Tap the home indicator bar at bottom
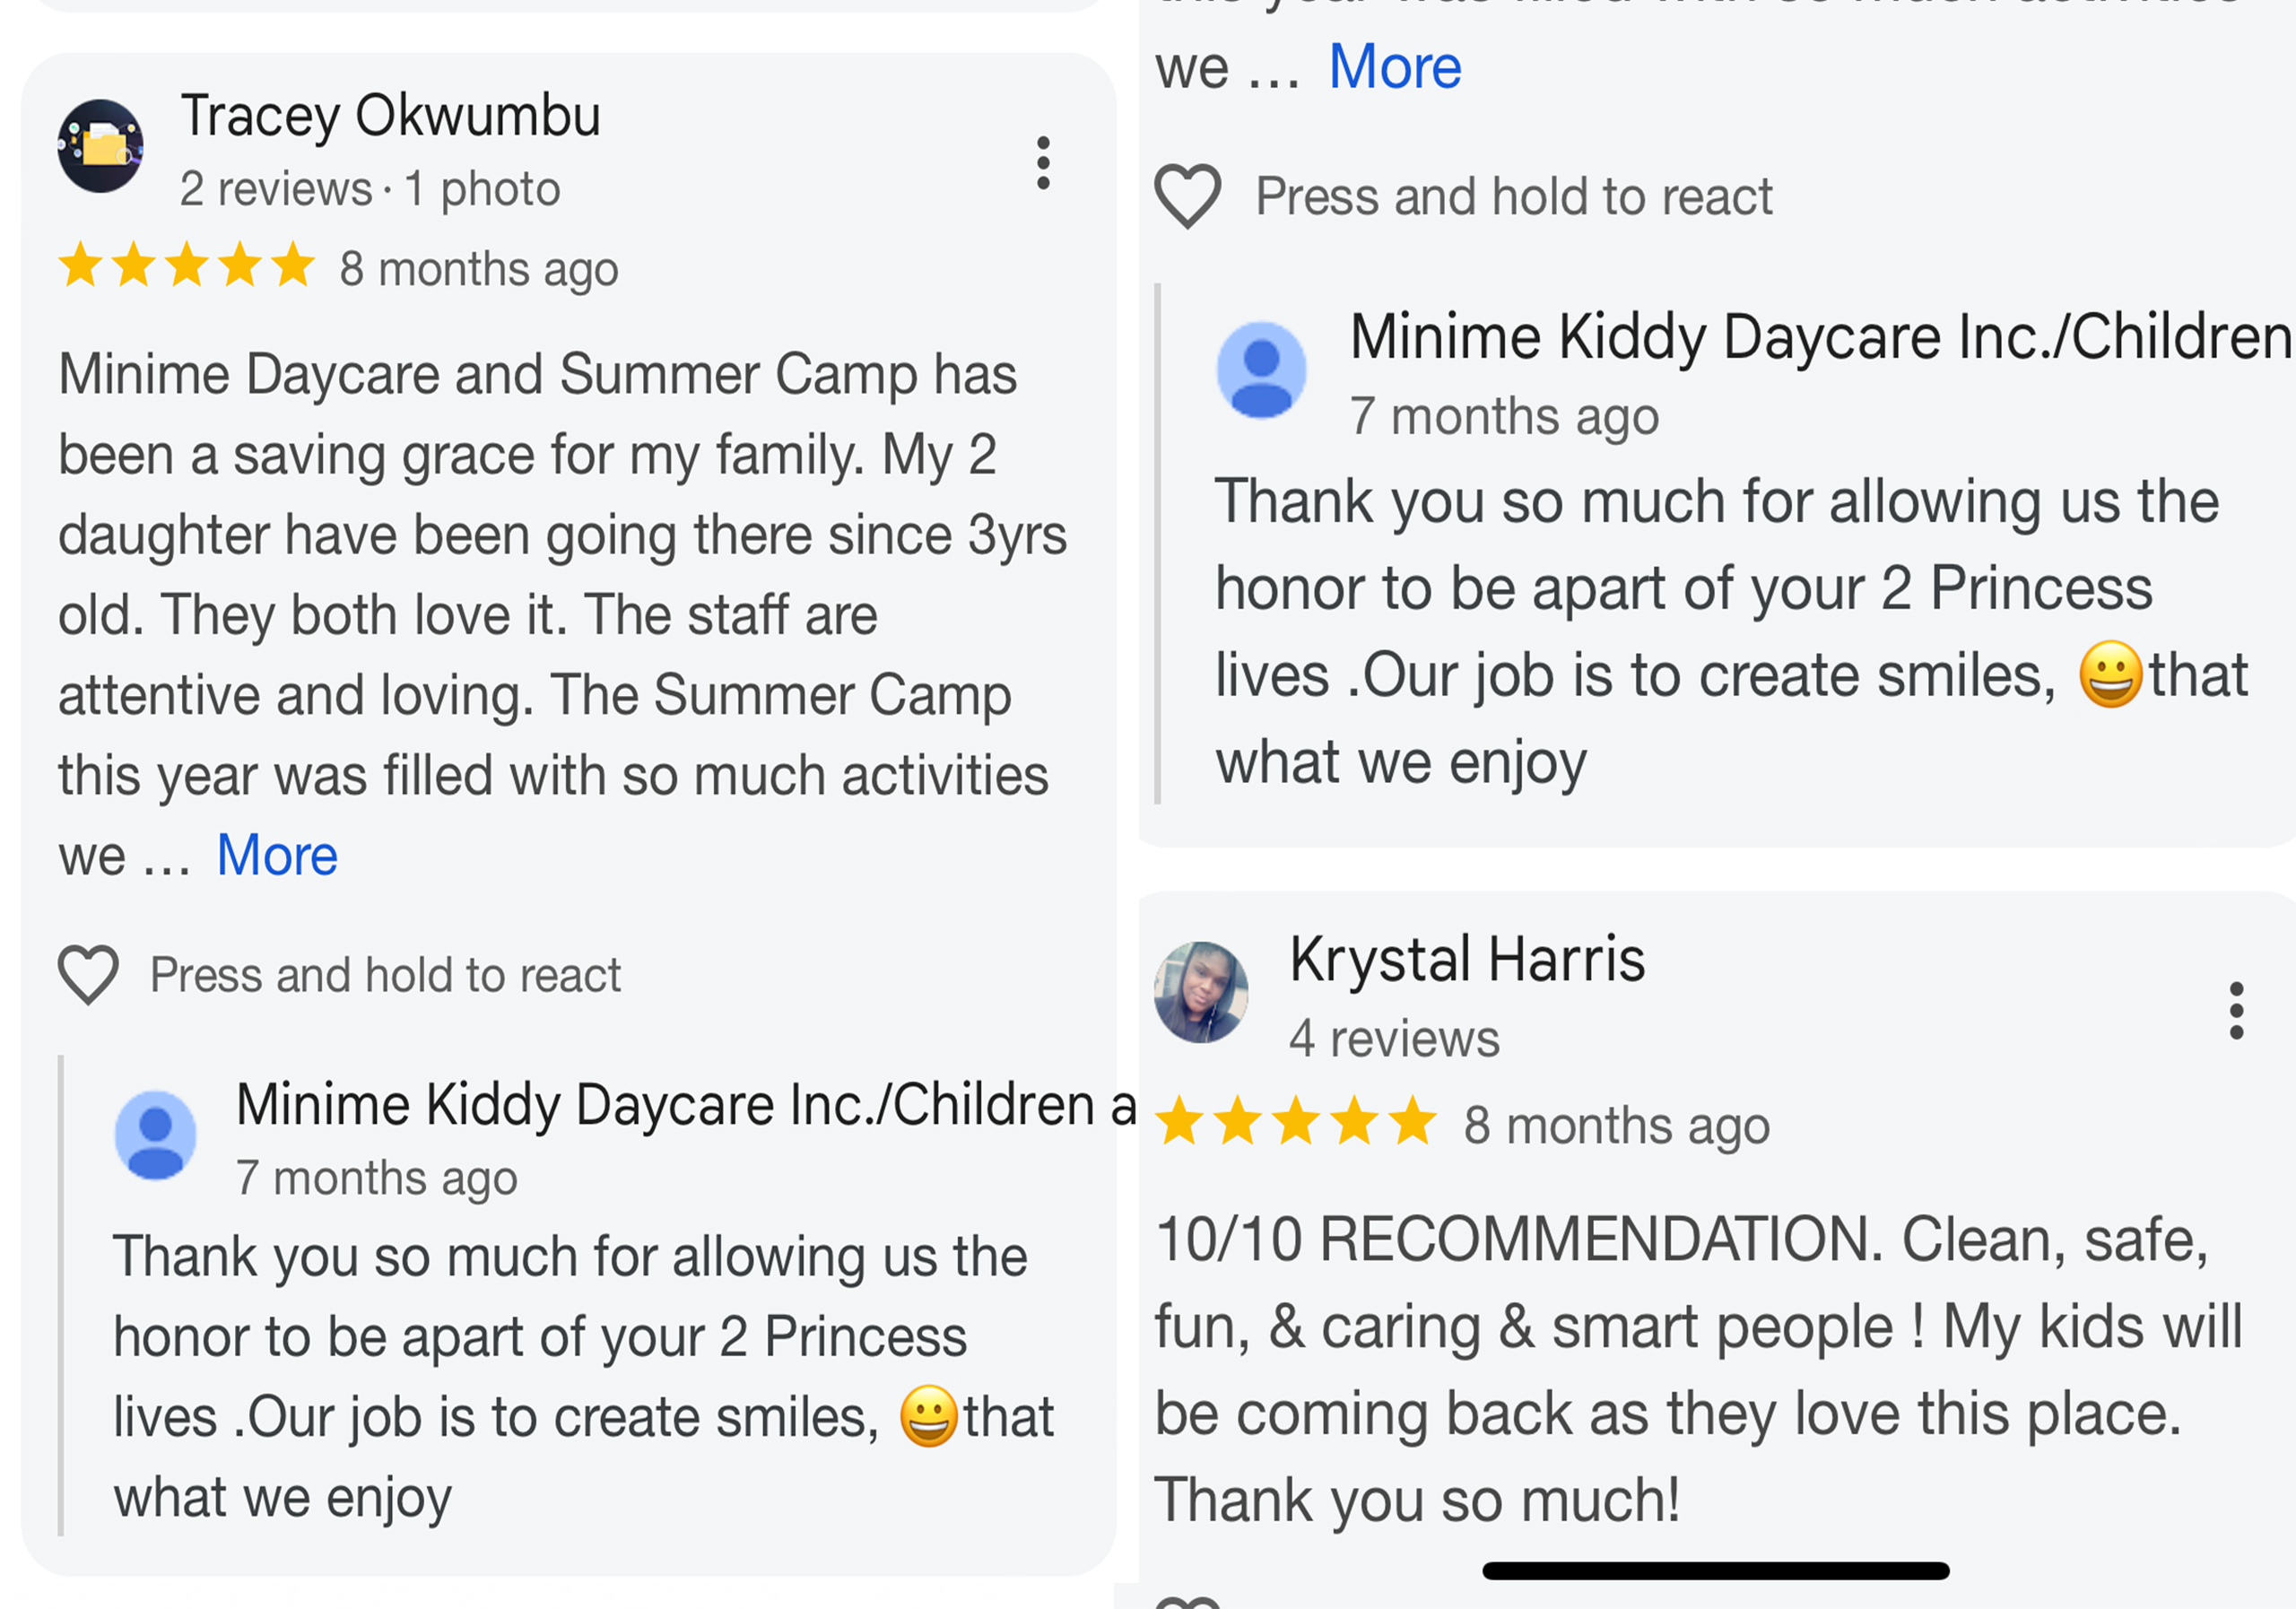 pos(1716,1570)
